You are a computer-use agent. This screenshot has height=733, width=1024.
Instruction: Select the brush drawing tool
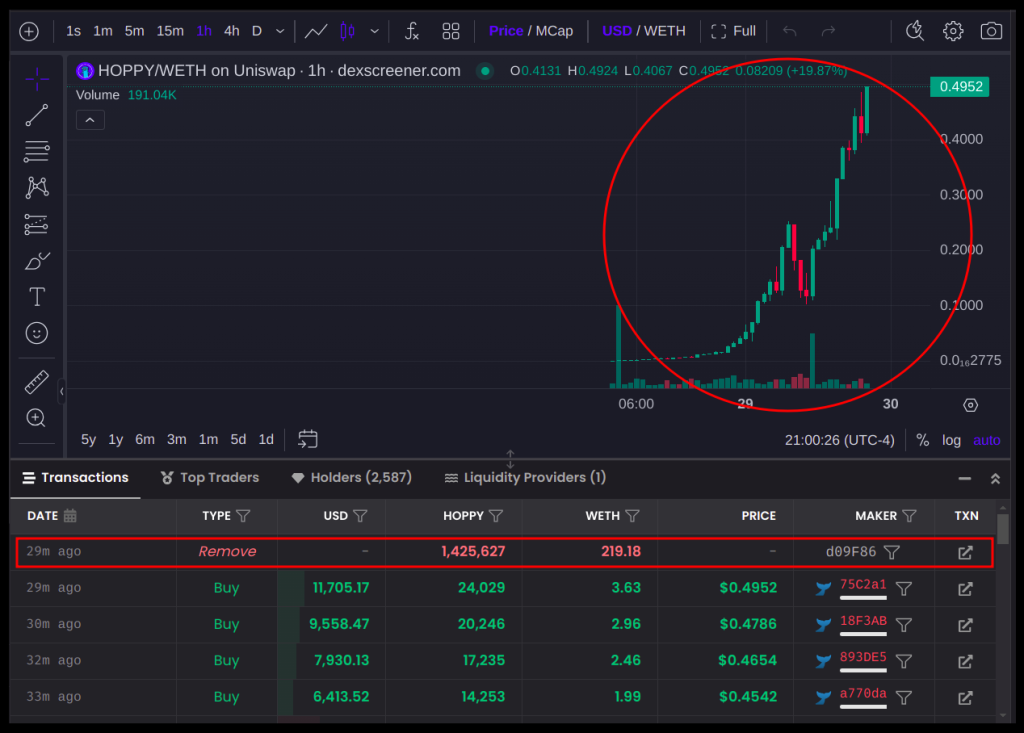click(x=36, y=260)
